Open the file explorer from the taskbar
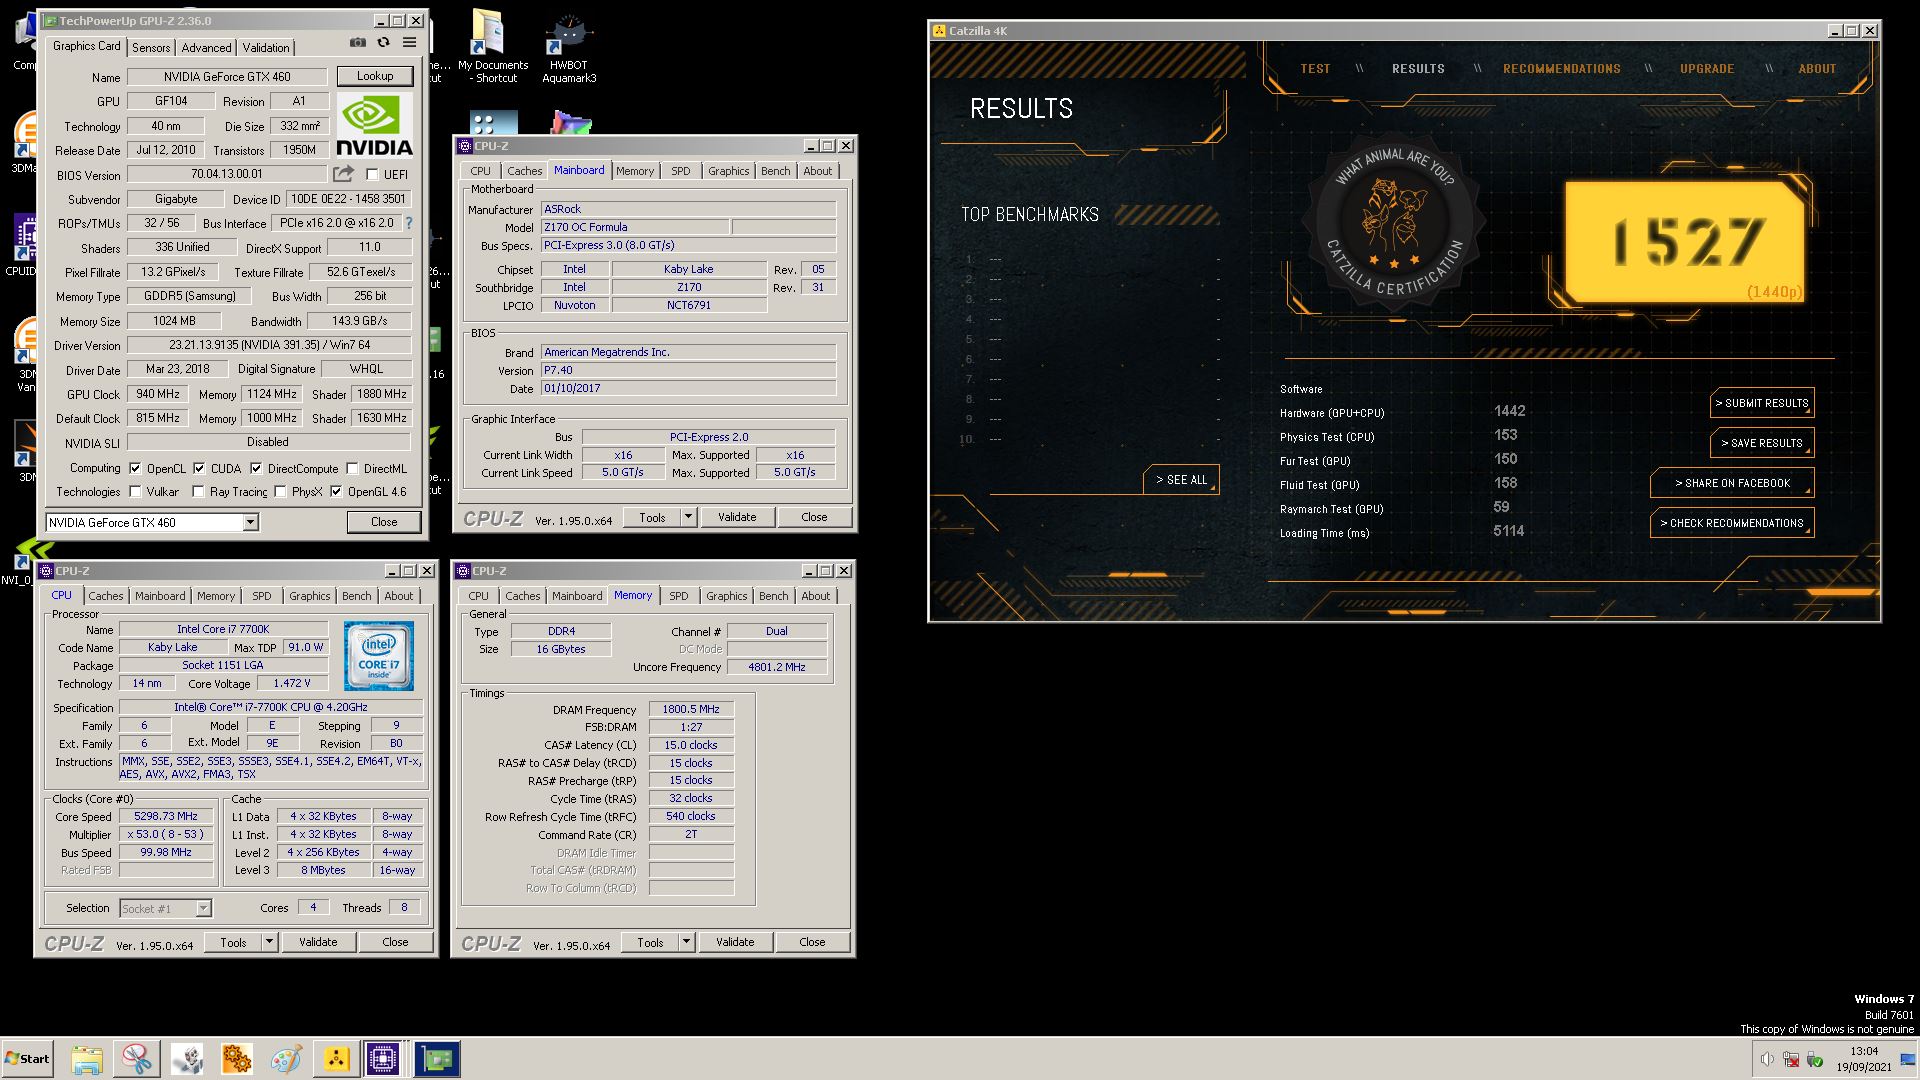This screenshot has height=1080, width=1920. pos(87,1059)
